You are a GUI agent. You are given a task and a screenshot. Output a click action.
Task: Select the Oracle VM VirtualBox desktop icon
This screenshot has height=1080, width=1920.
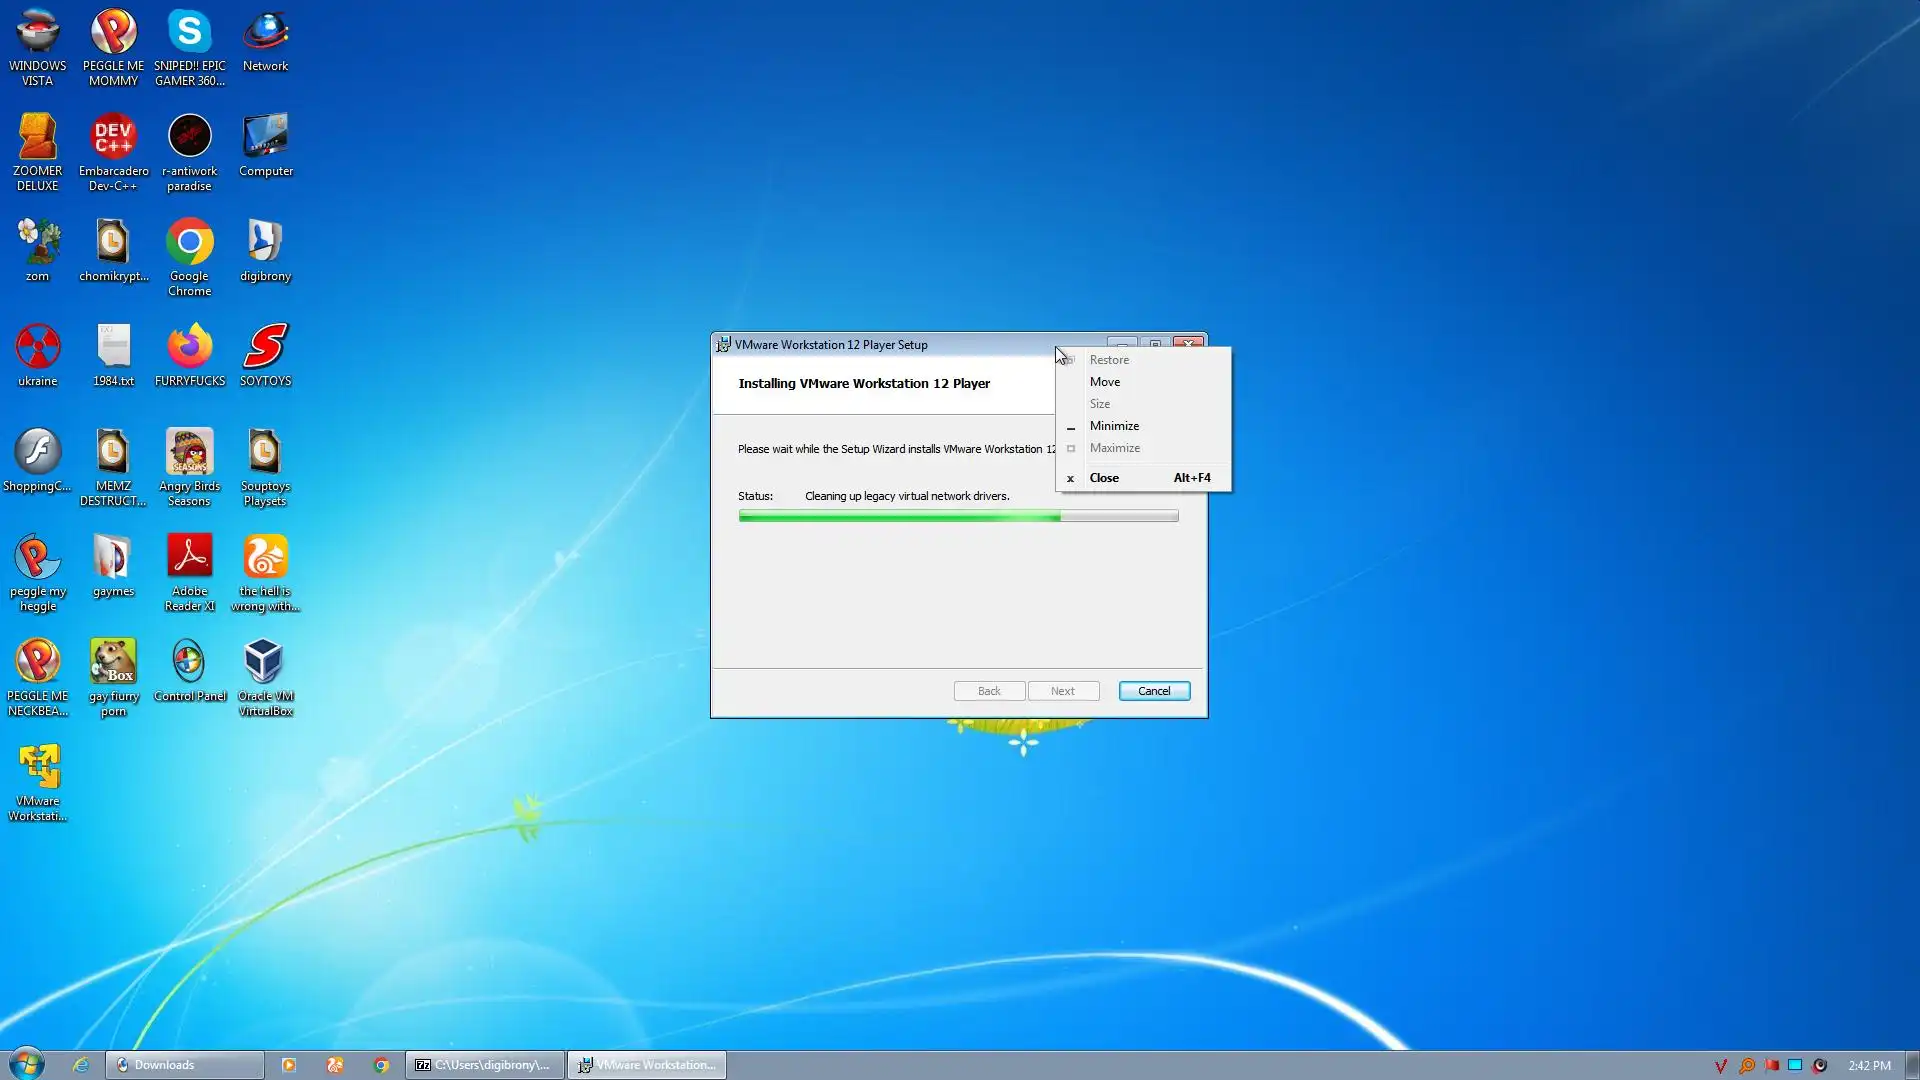(x=265, y=662)
